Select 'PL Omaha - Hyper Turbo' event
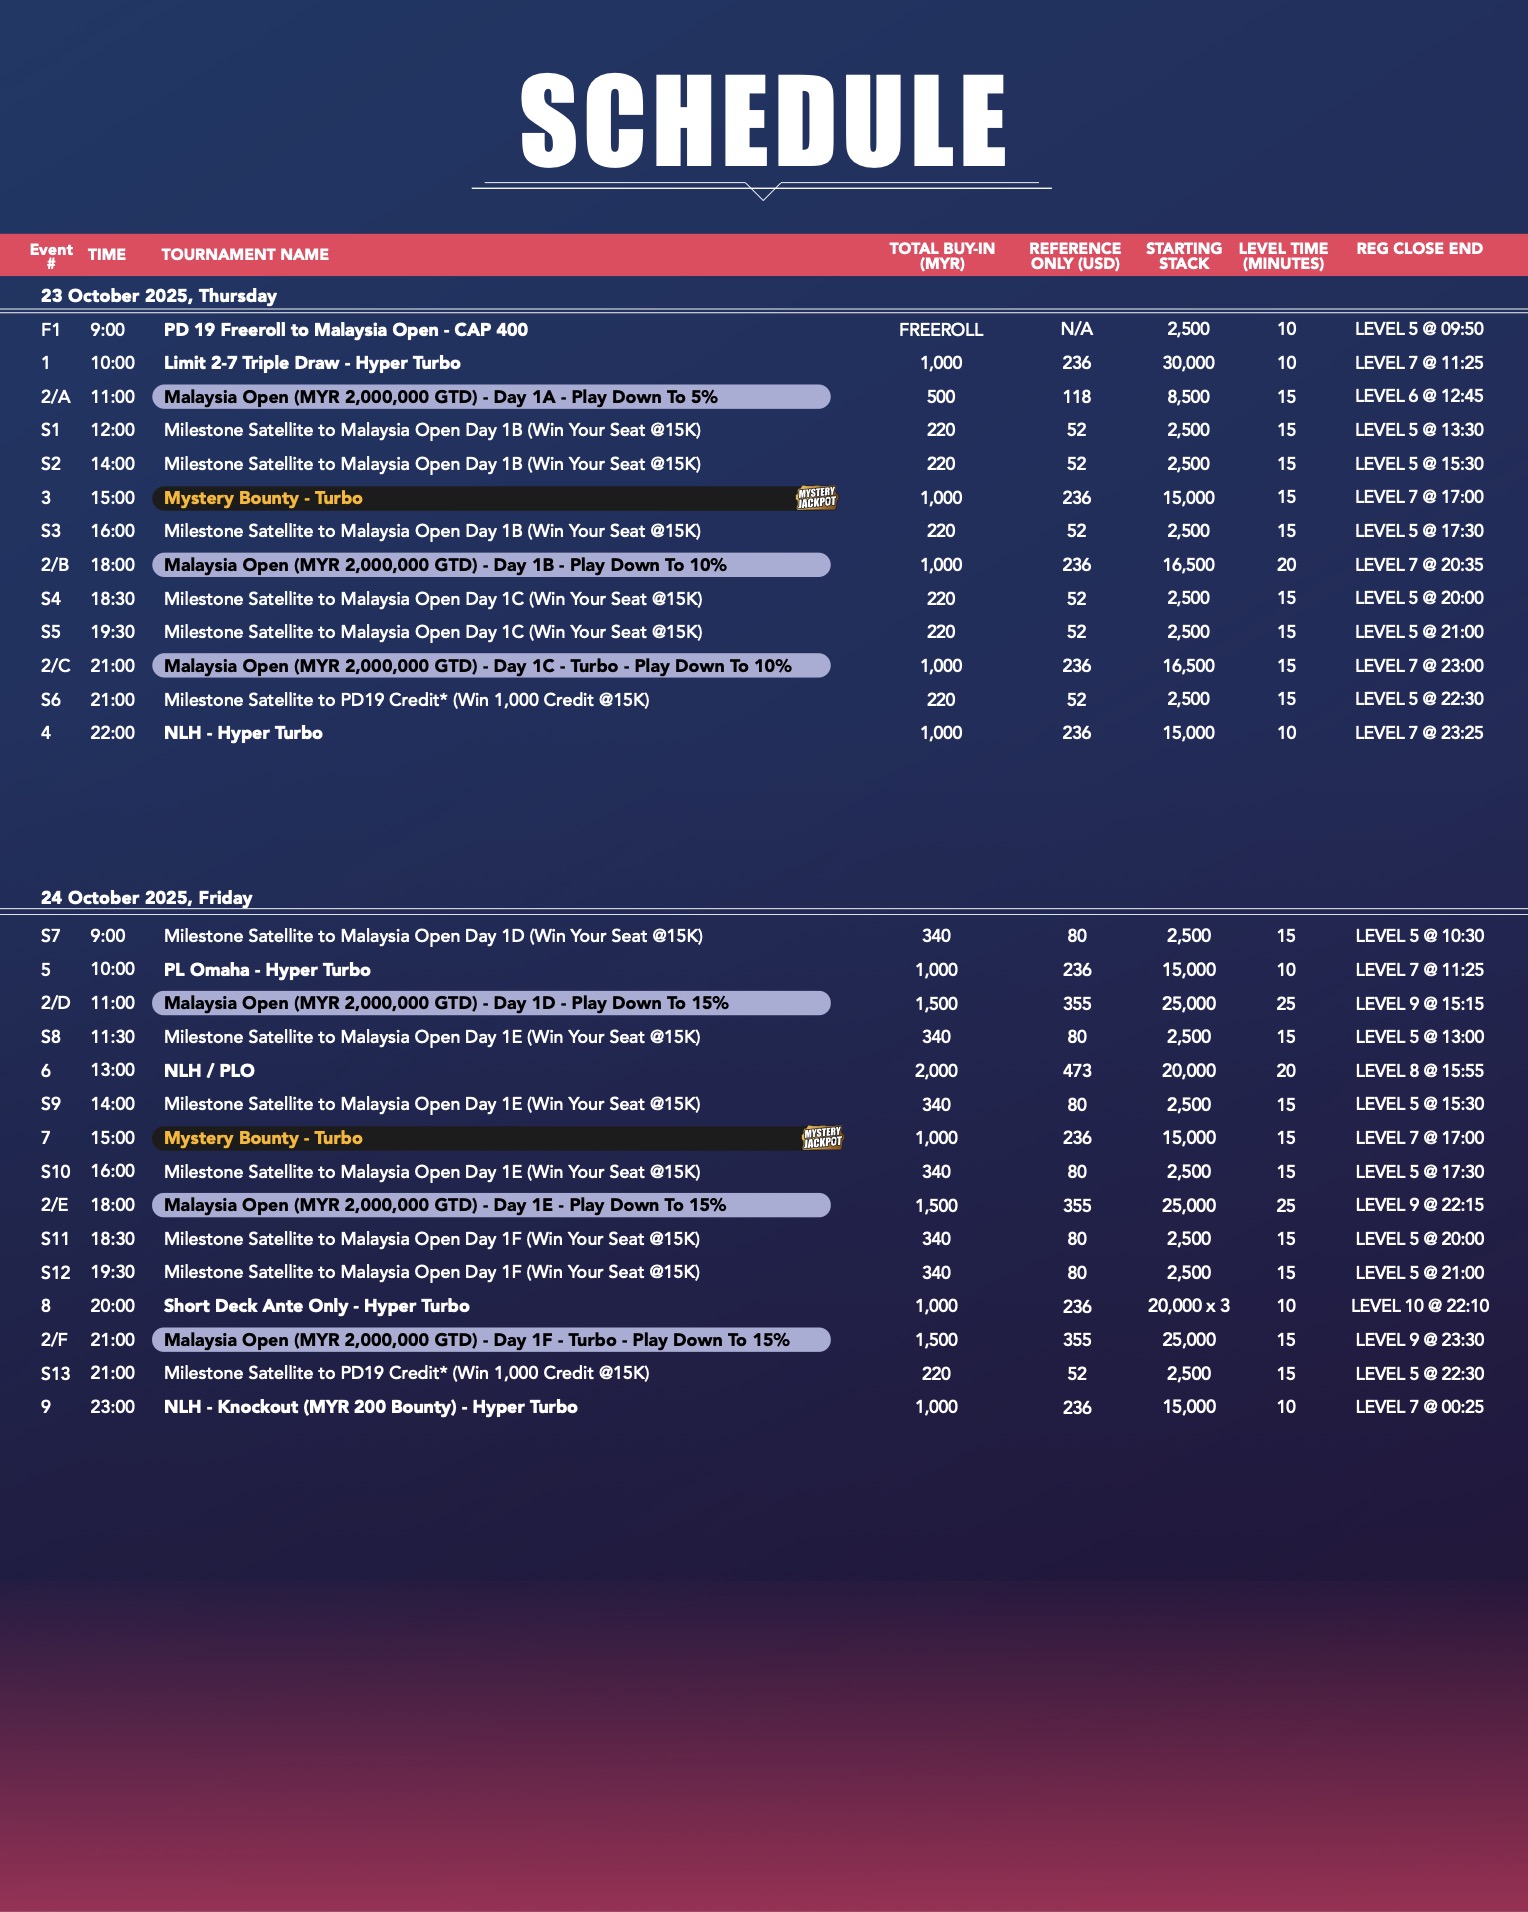The image size is (1528, 1912). pyautogui.click(x=267, y=970)
